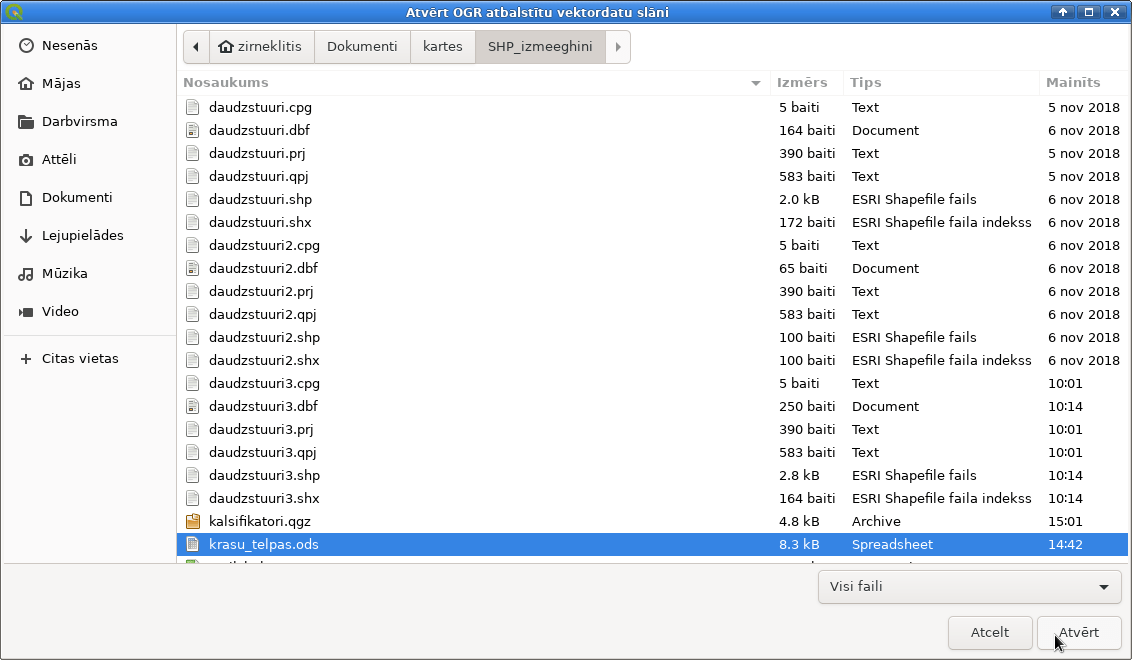Select file daudzstuuri3.shx
The height and width of the screenshot is (660, 1132).
point(652,499)
